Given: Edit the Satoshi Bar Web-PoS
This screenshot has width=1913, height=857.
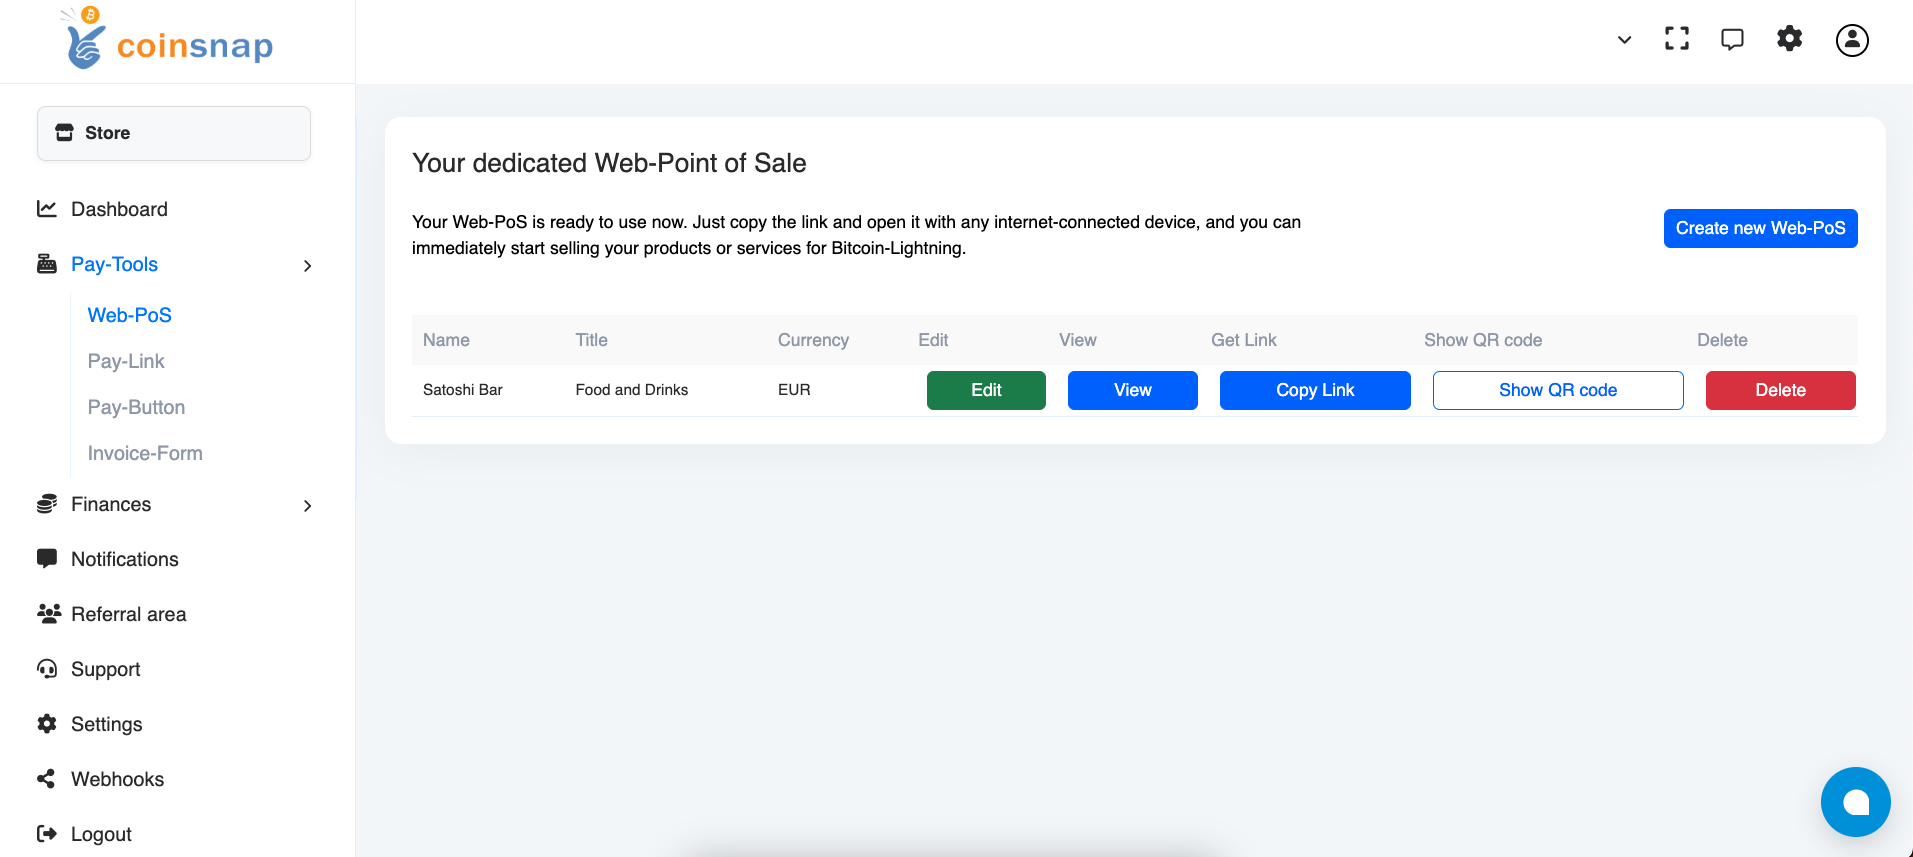Looking at the screenshot, I should pos(985,390).
